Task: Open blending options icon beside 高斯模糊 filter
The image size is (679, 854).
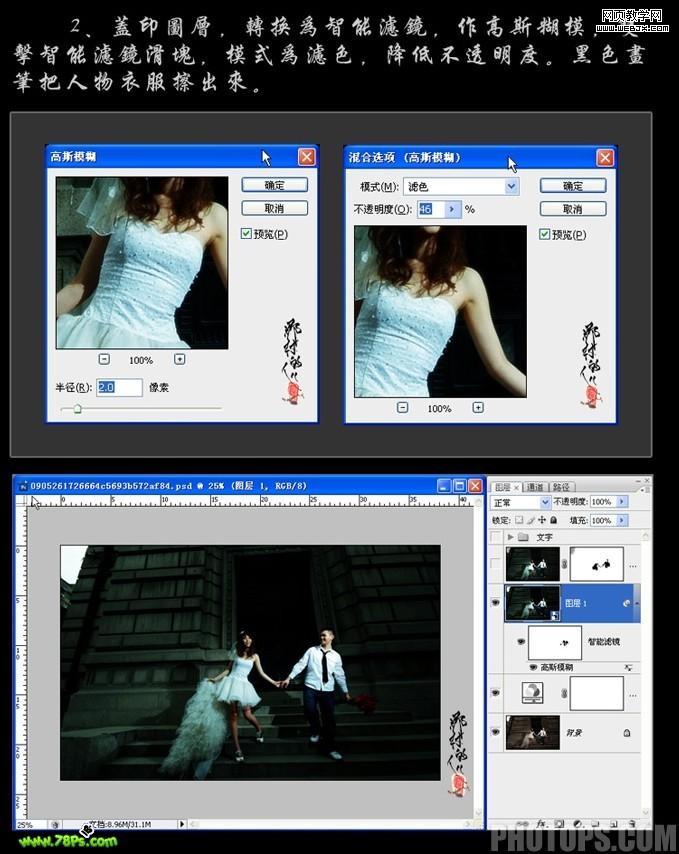Action: 628,667
